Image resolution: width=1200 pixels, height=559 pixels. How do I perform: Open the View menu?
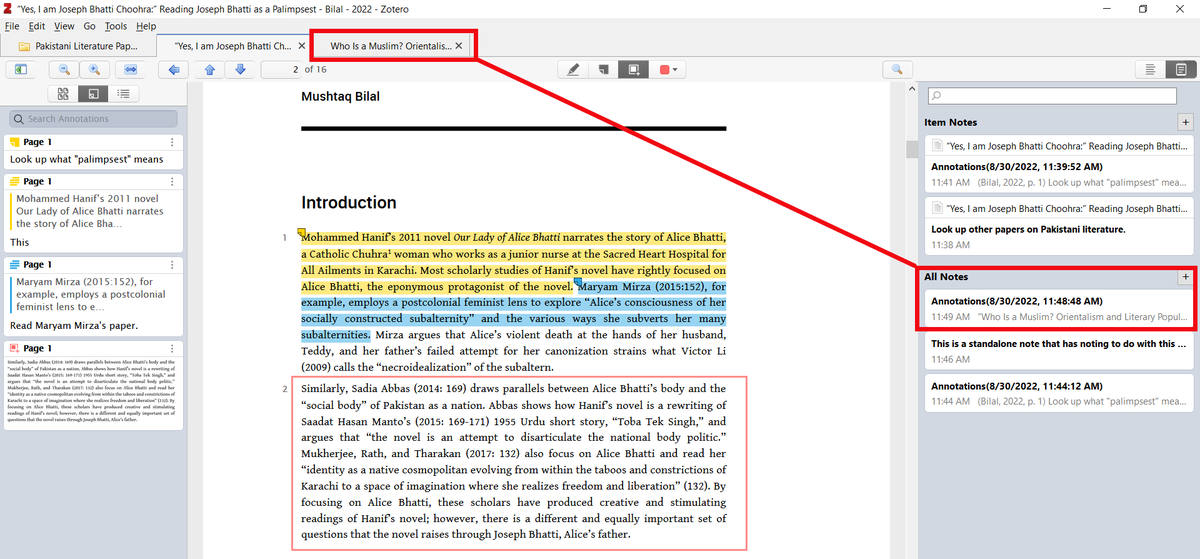[64, 26]
